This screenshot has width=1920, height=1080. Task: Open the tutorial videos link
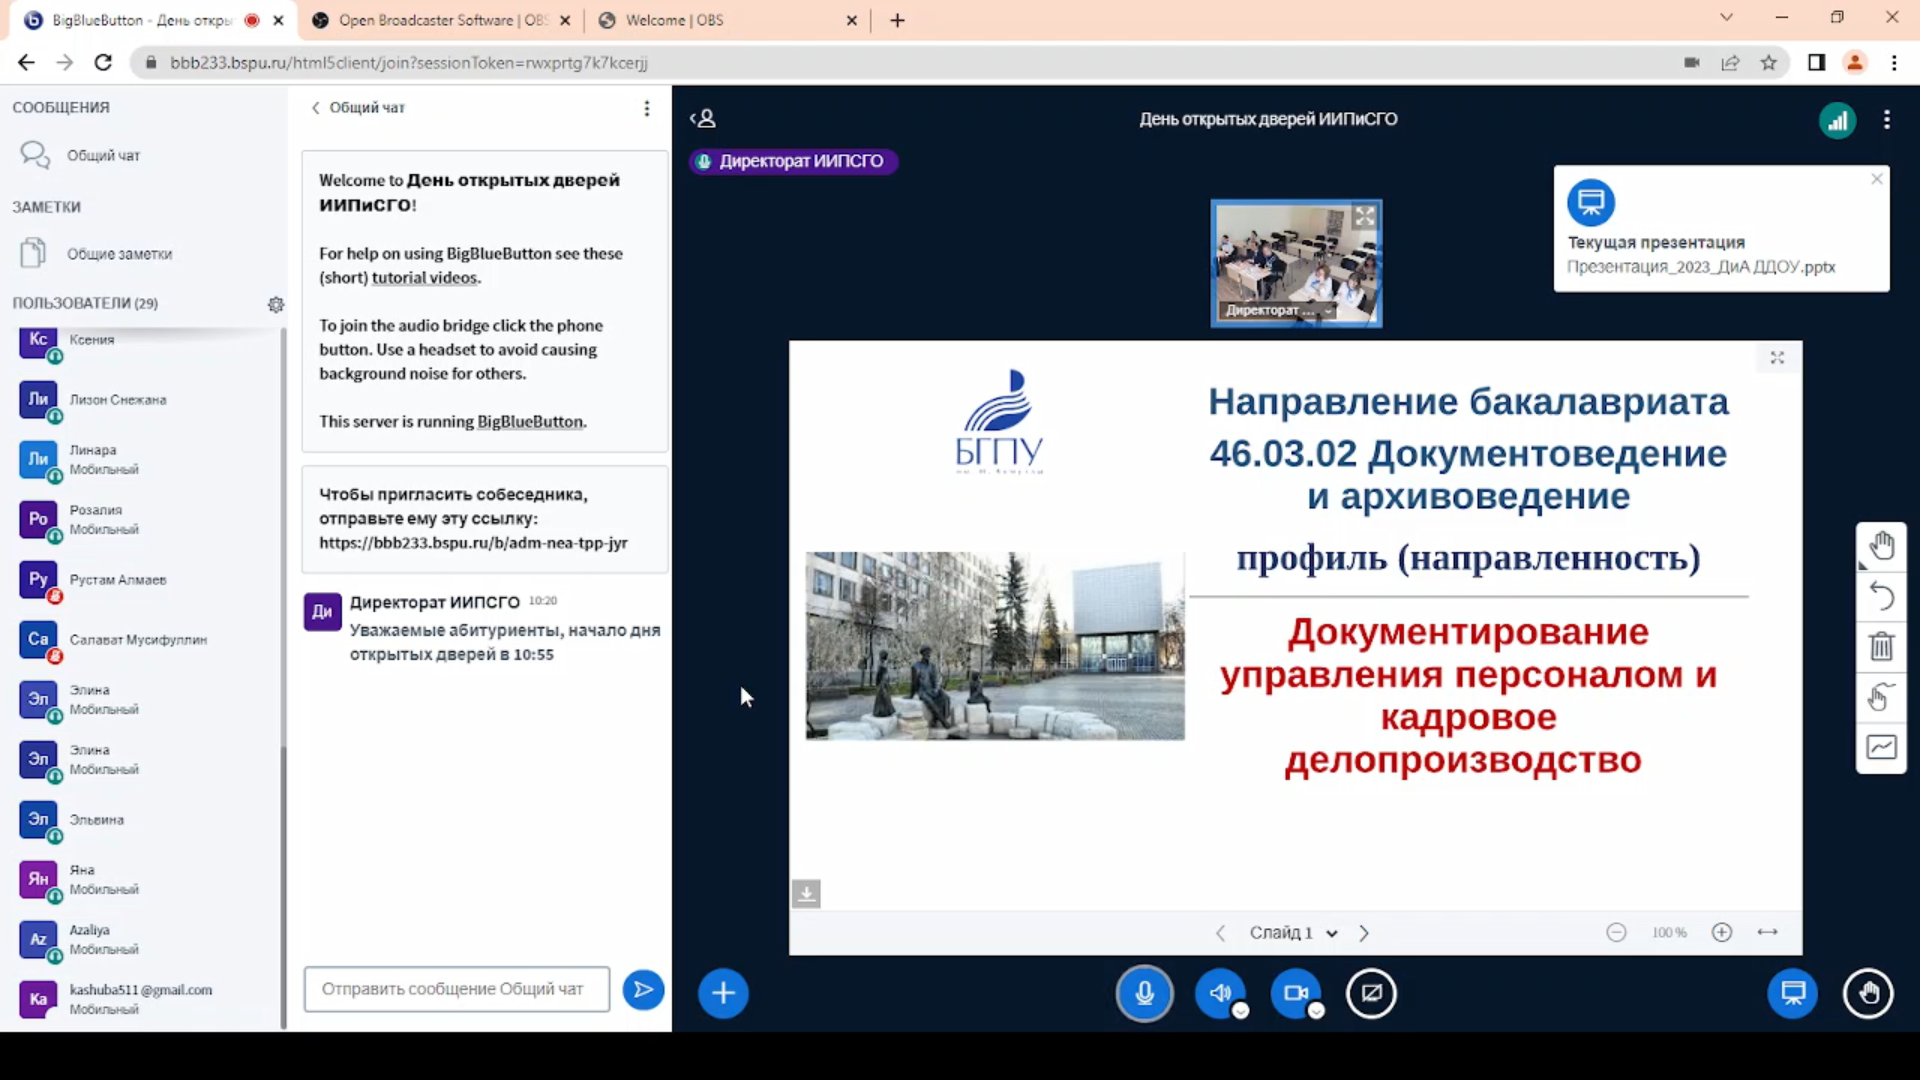click(424, 278)
